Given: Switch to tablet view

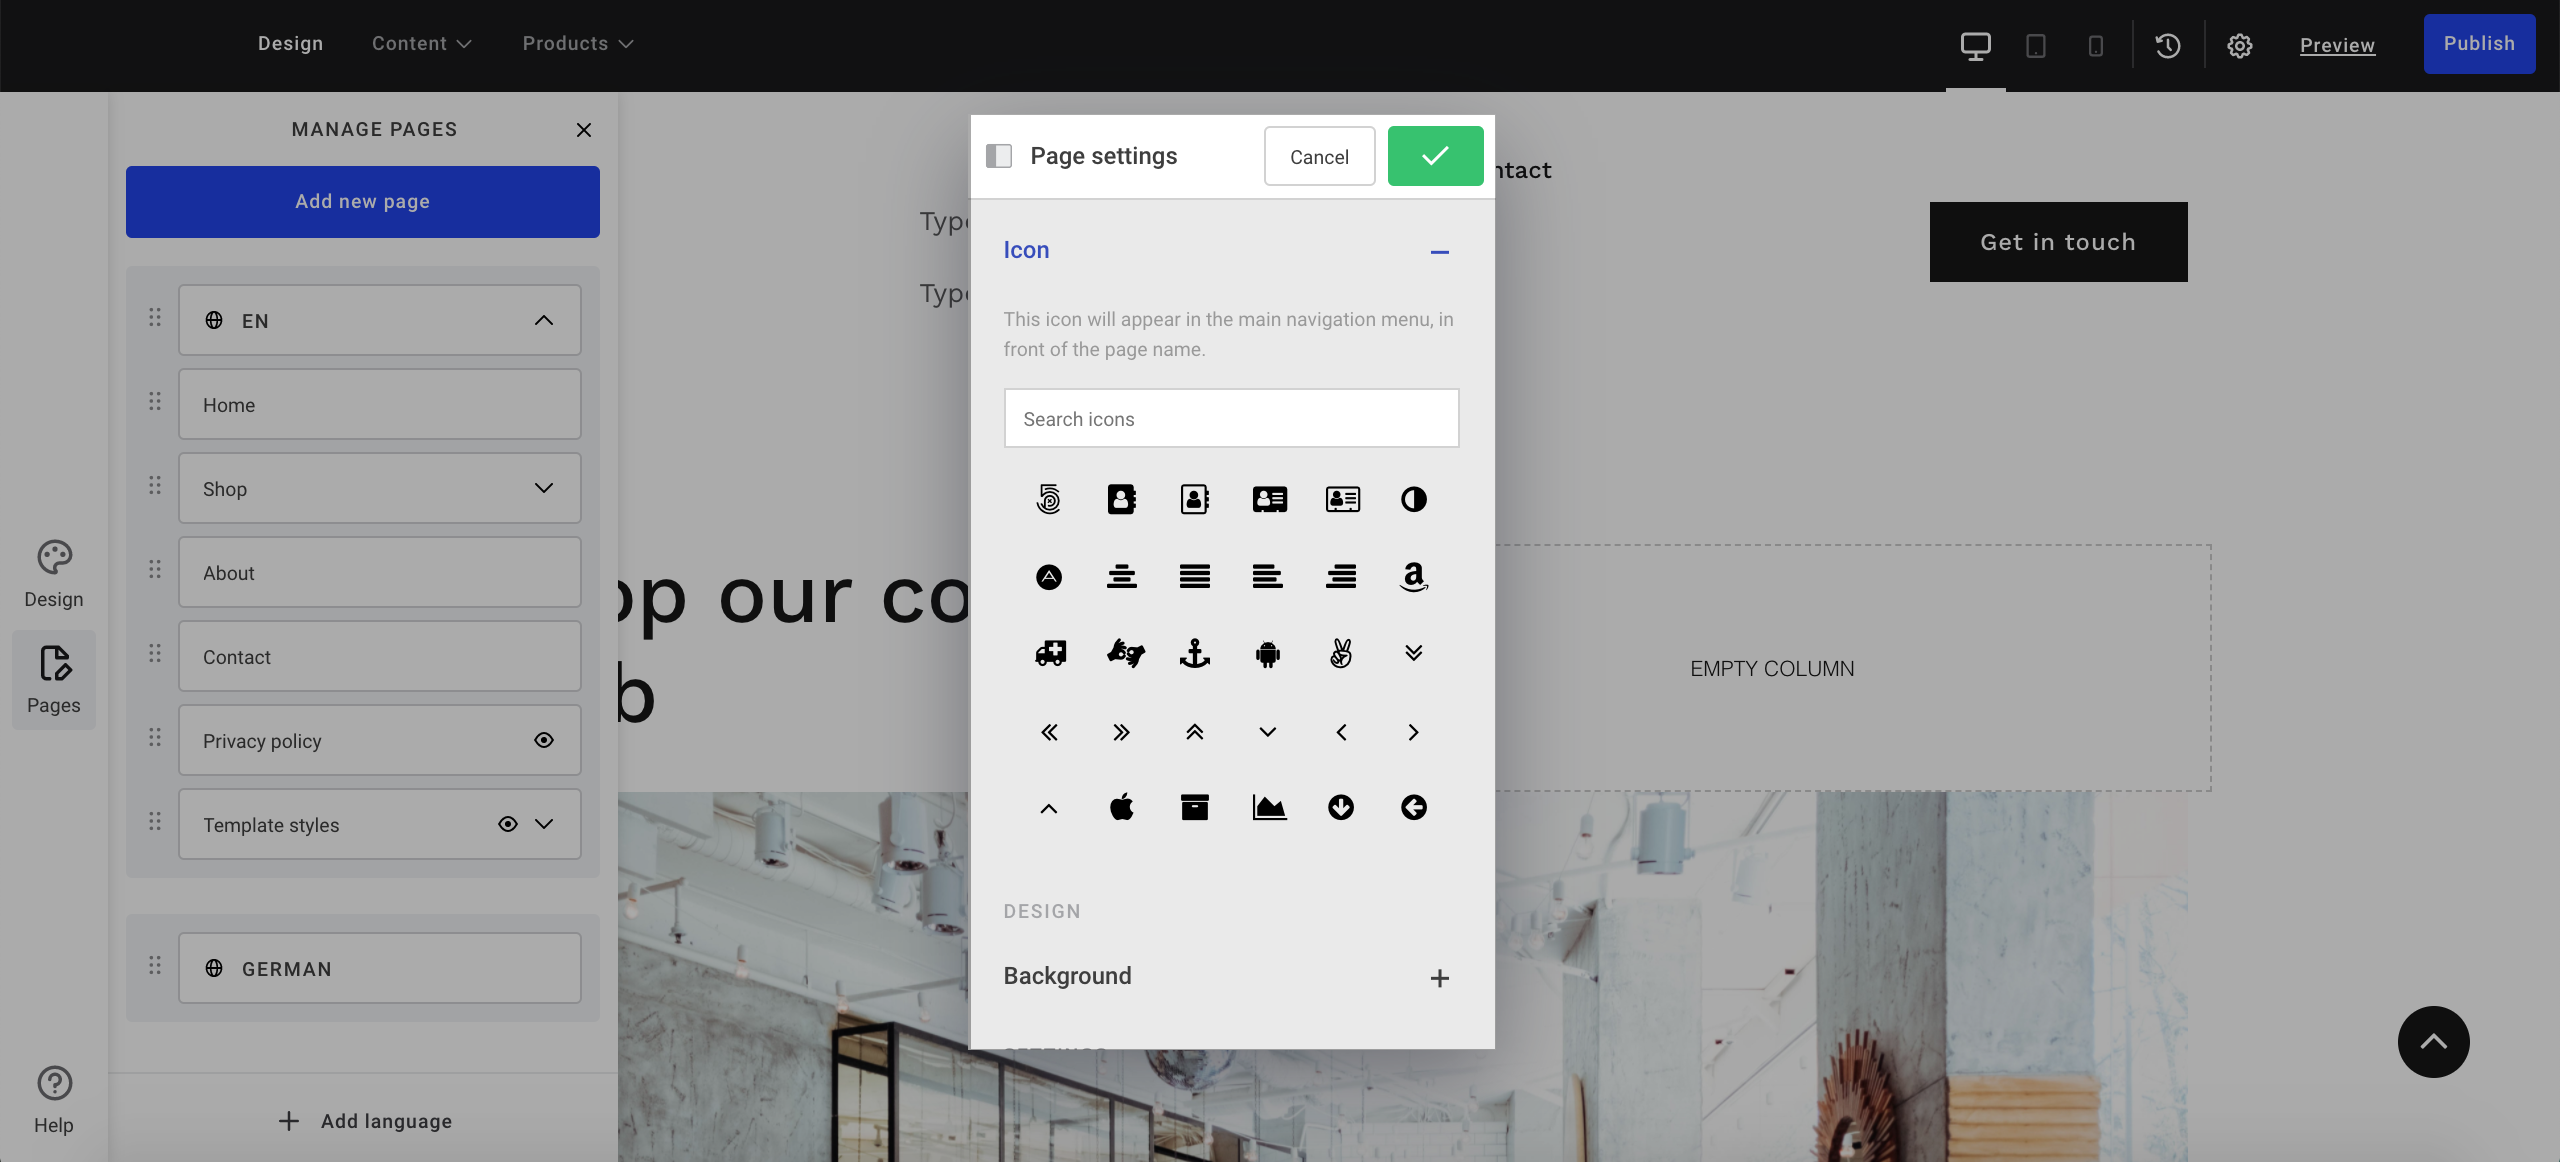Looking at the screenshot, I should tap(2035, 45).
